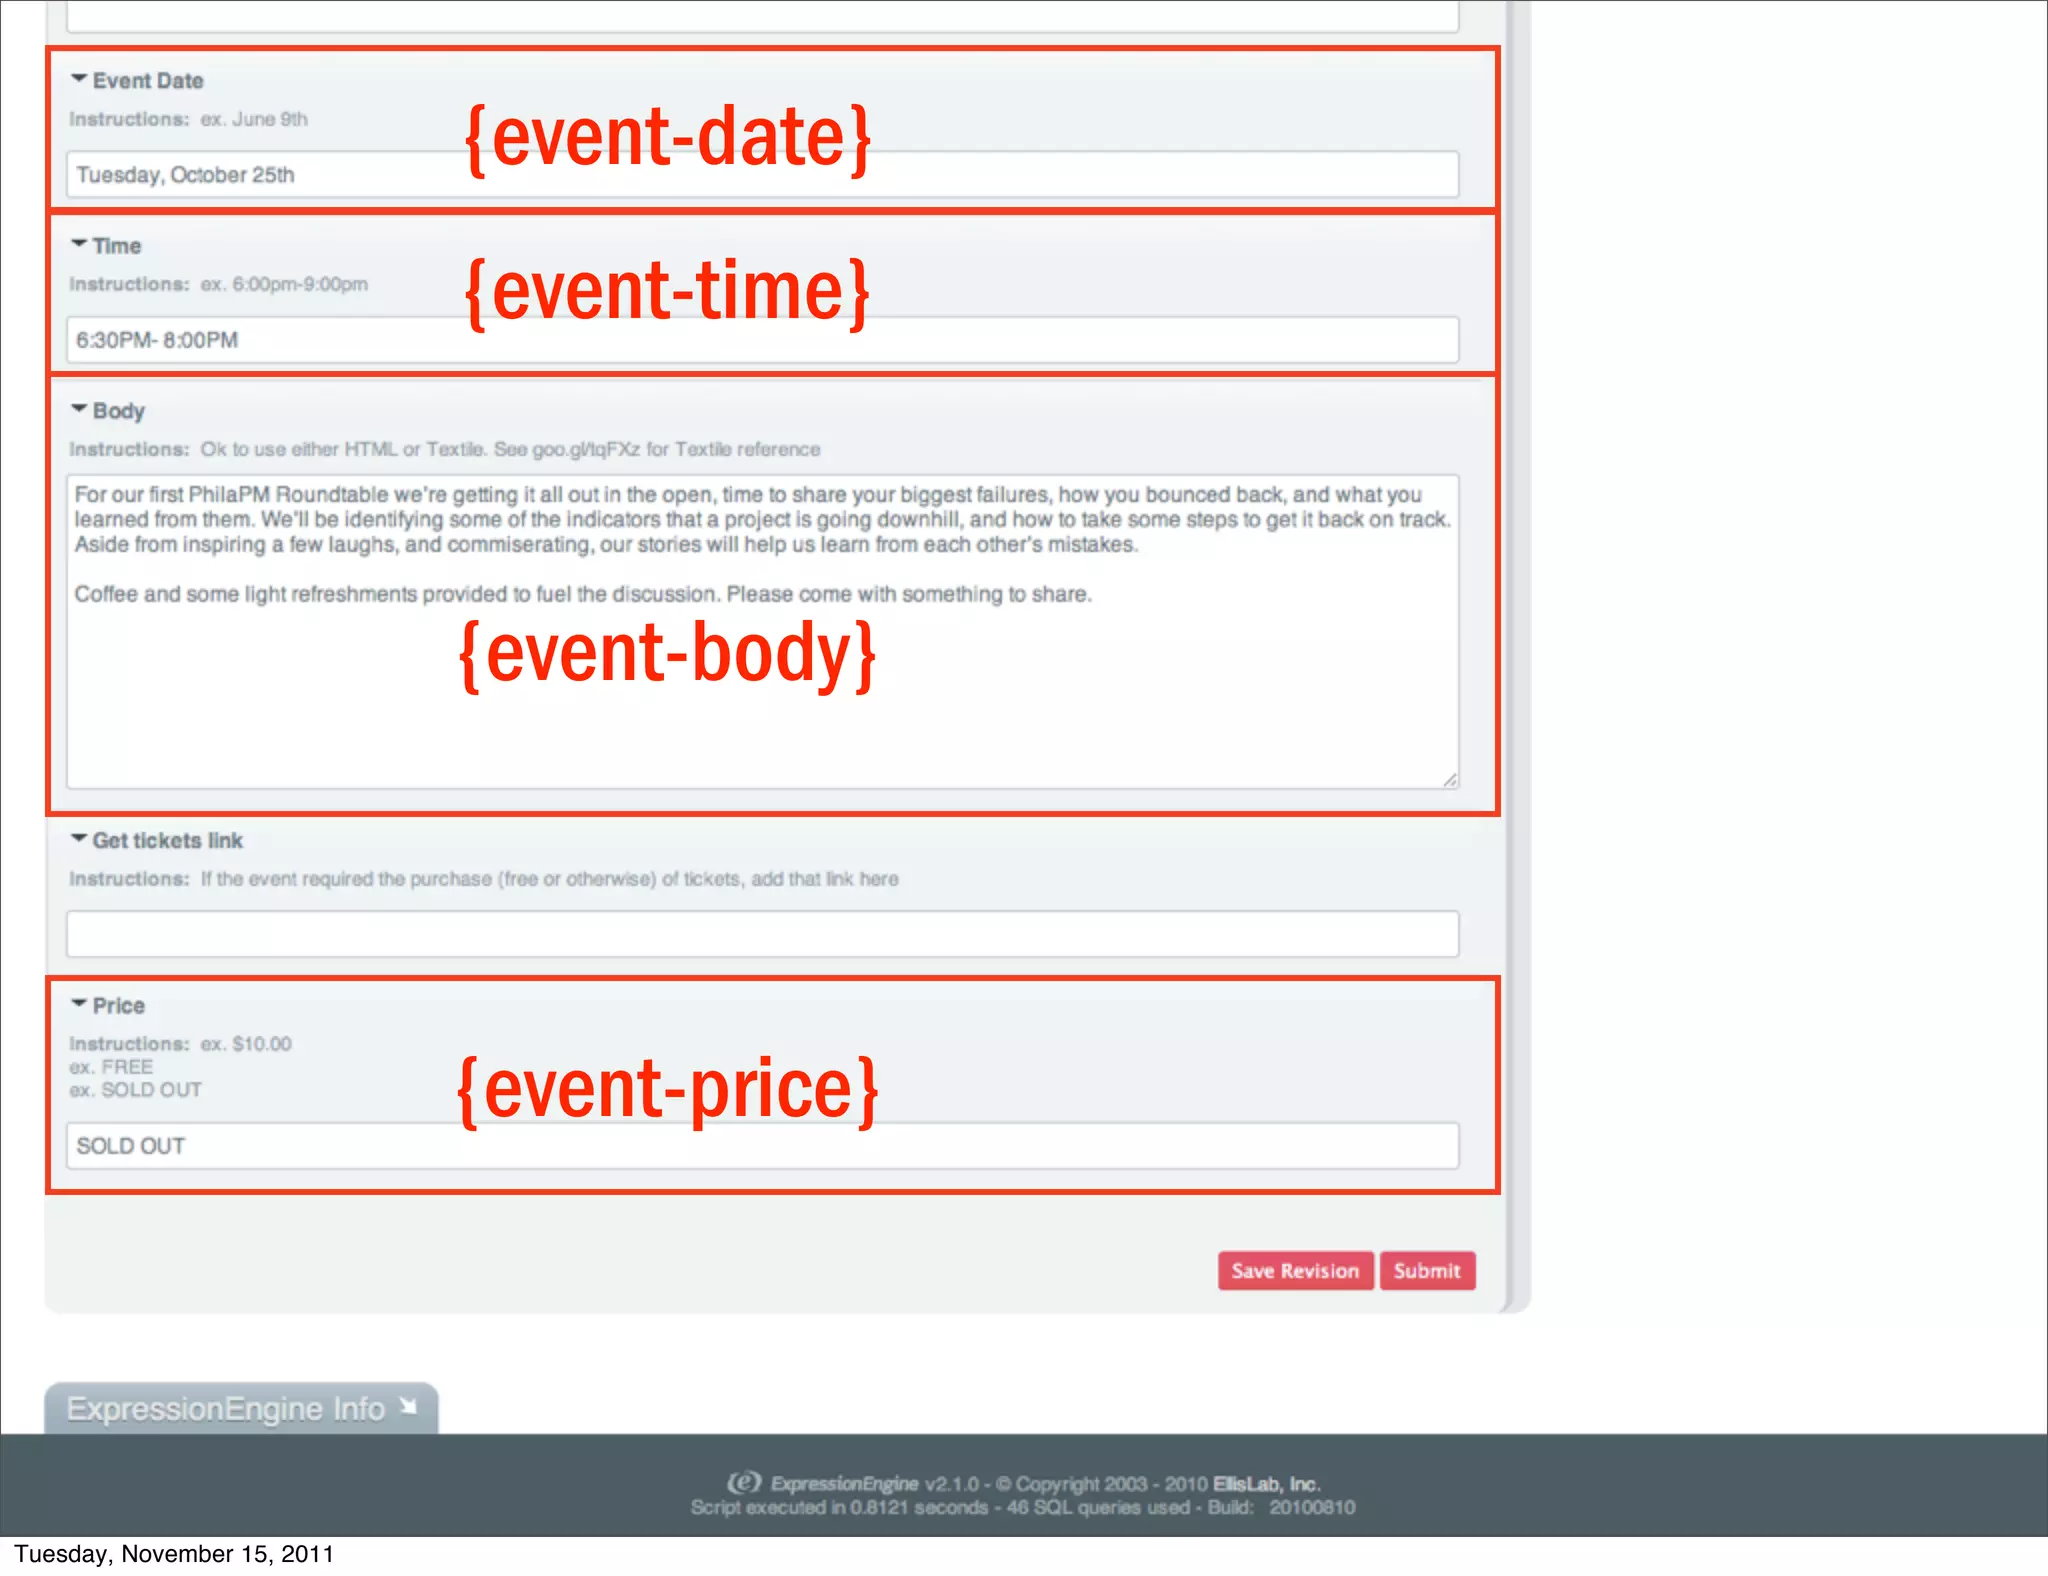This screenshot has height=1576, width=2048.
Task: Click the empty Get tickets link input
Action: (x=762, y=933)
